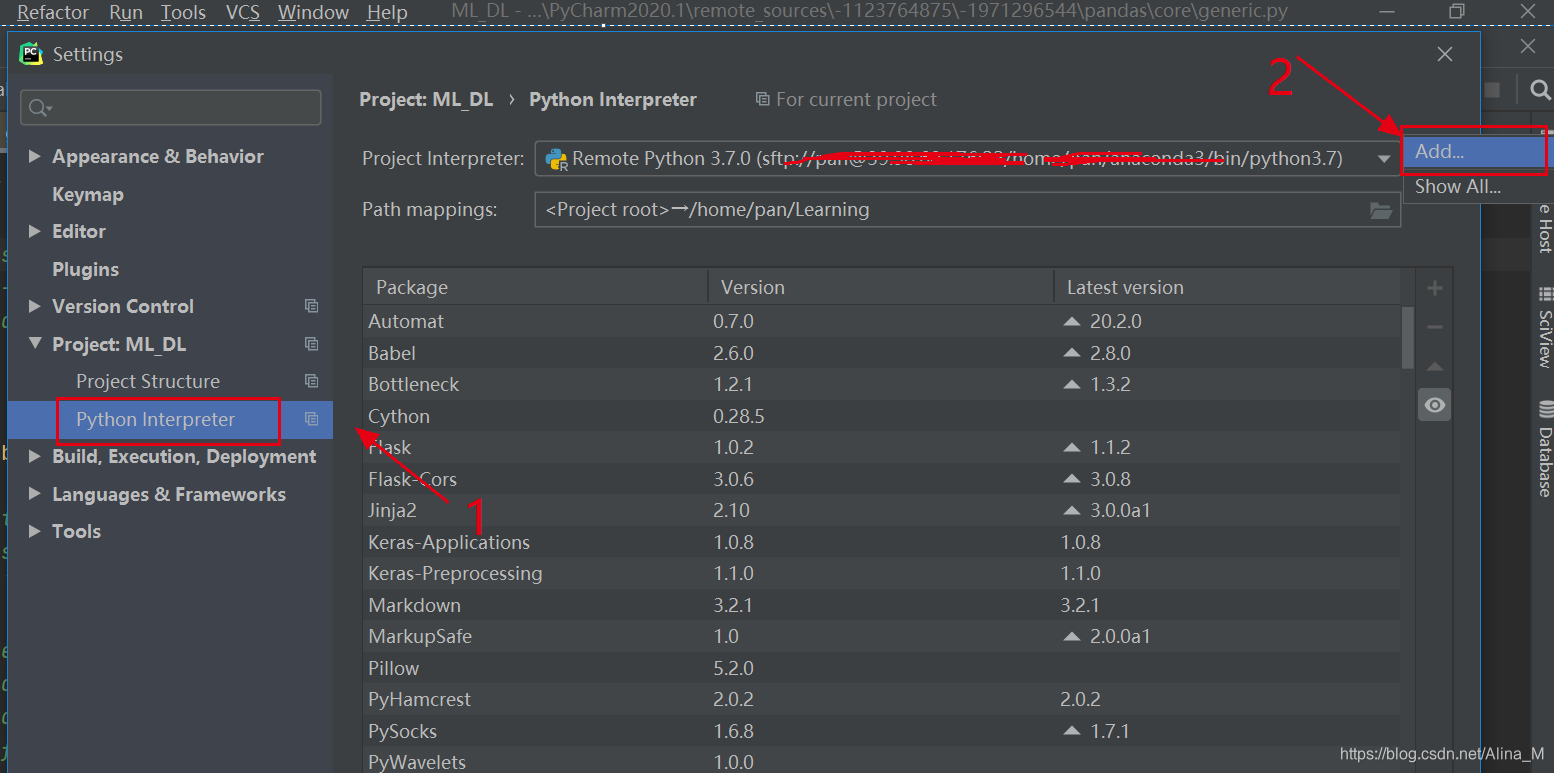Click the Path mappings text field
The image size is (1554, 773).
pos(967,210)
